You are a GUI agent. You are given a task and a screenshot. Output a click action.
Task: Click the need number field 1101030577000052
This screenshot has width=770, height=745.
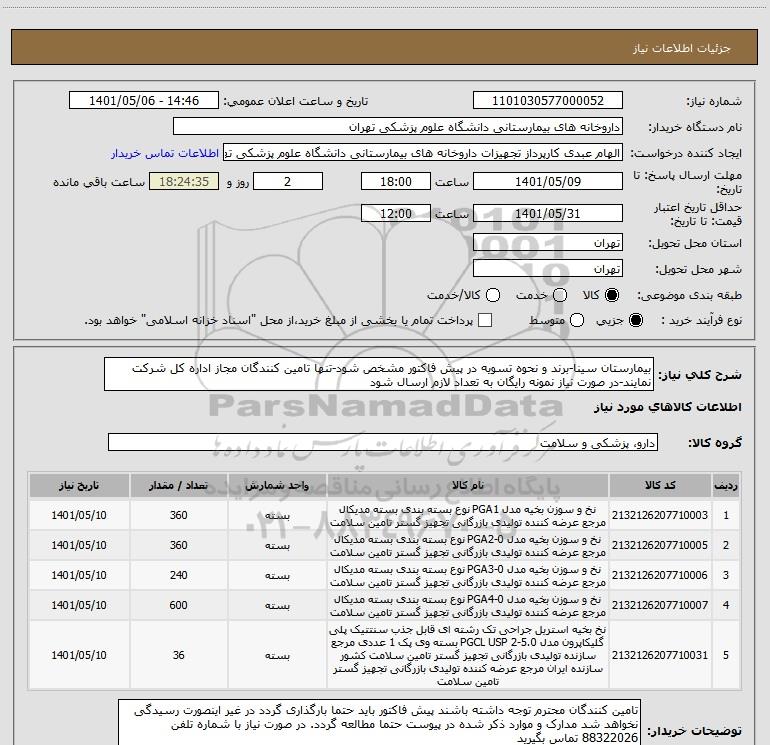point(548,101)
